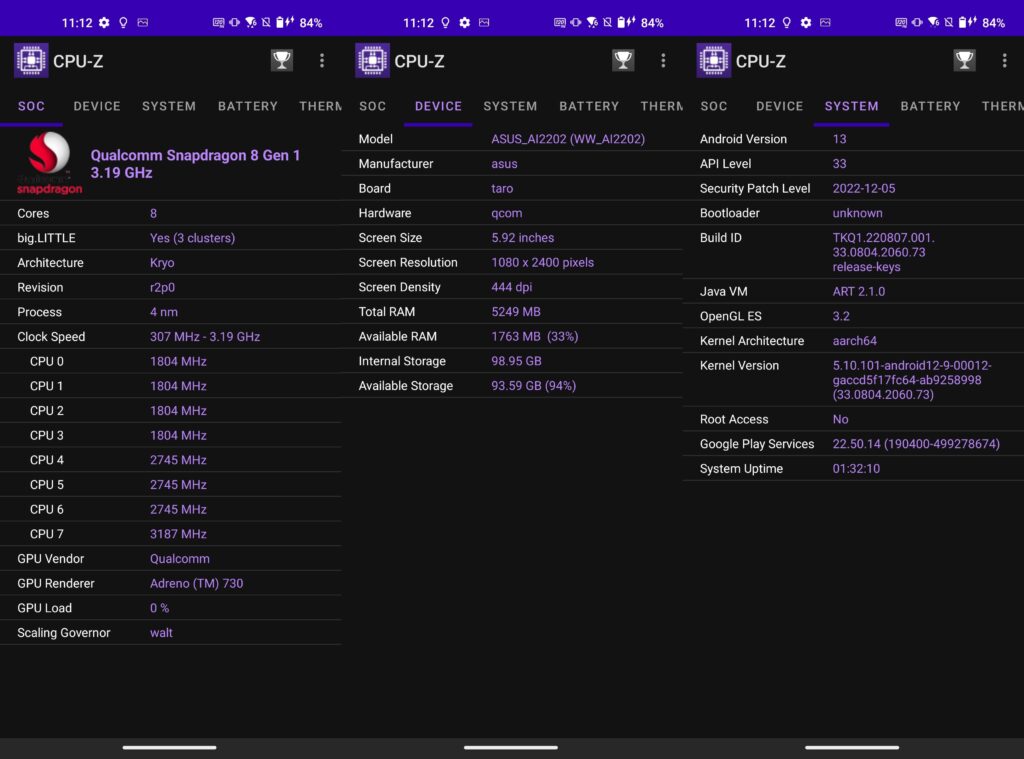The image size is (1024, 759).
Task: Select the BATTERY tab in the middle screen
Action: (589, 106)
